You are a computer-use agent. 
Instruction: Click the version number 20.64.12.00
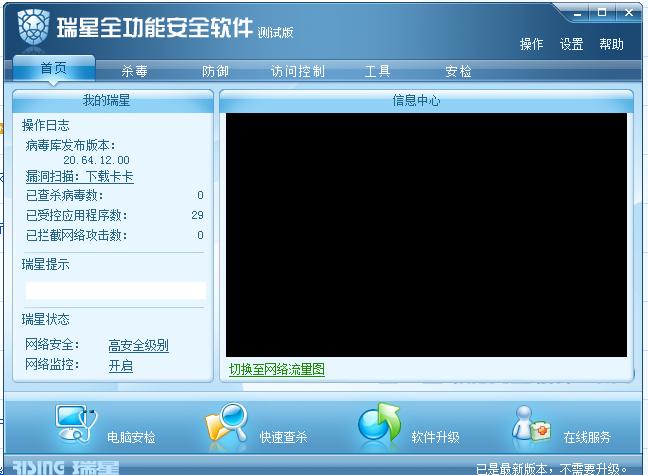pos(96,160)
